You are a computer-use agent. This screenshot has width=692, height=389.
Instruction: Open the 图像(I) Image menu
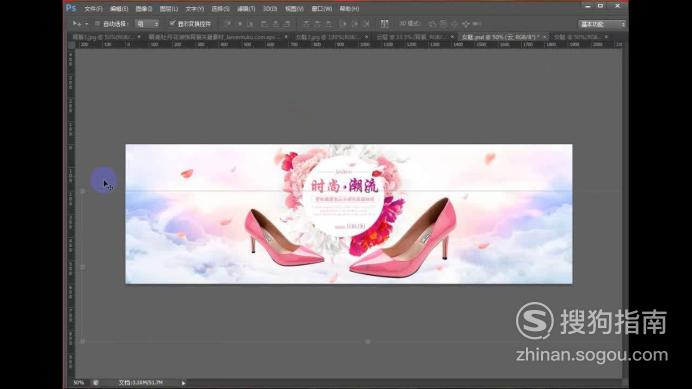coord(144,8)
